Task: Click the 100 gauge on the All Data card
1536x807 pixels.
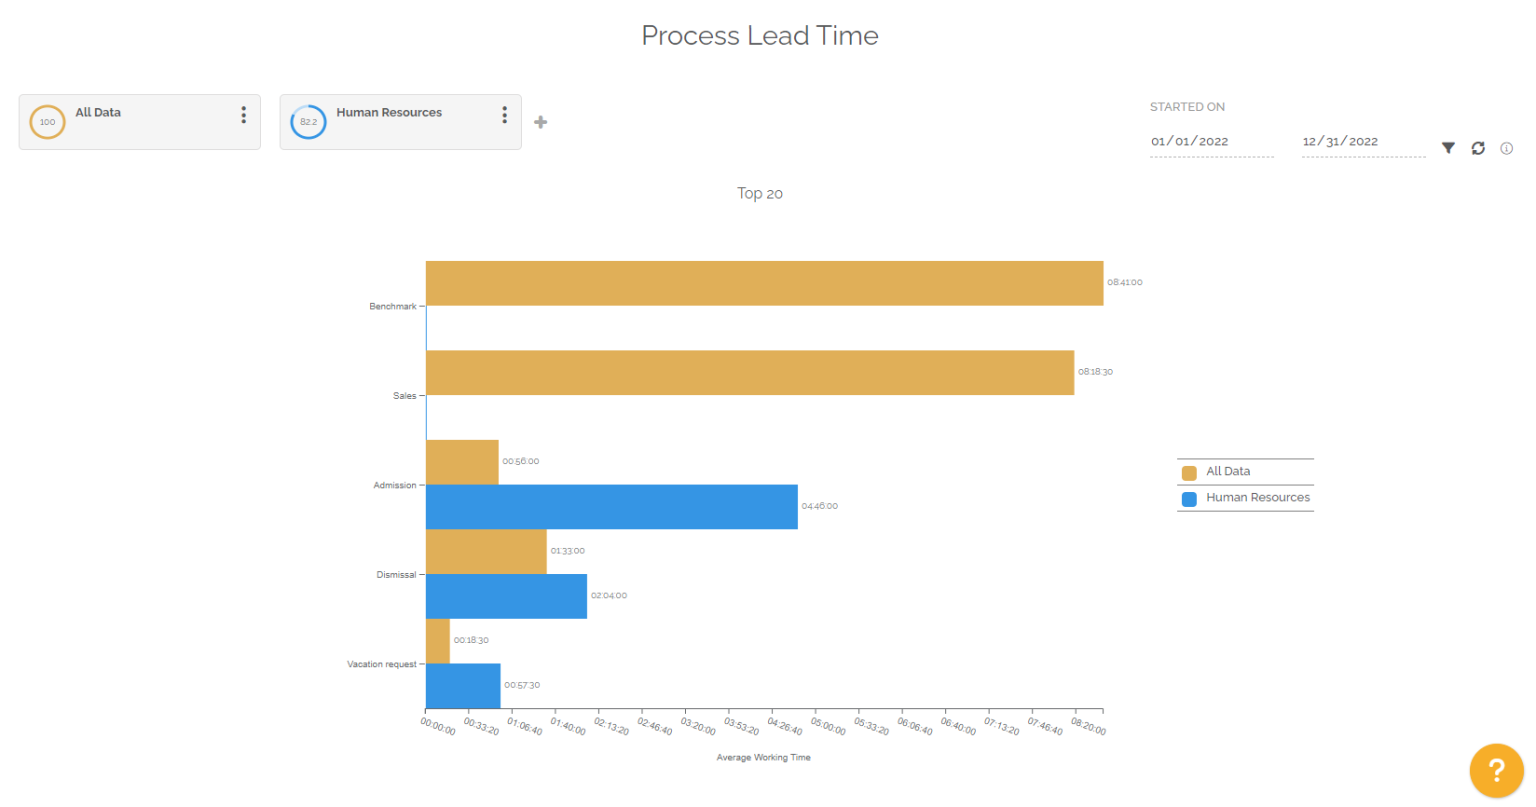Action: coord(47,121)
